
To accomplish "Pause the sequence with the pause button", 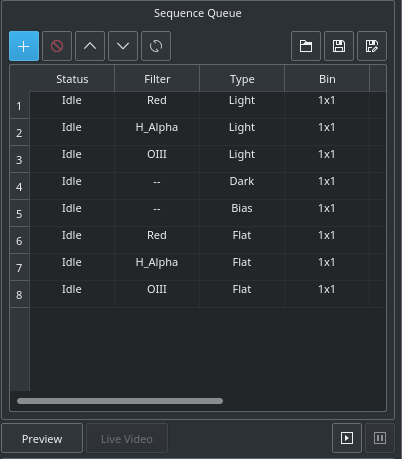I will [380, 438].
